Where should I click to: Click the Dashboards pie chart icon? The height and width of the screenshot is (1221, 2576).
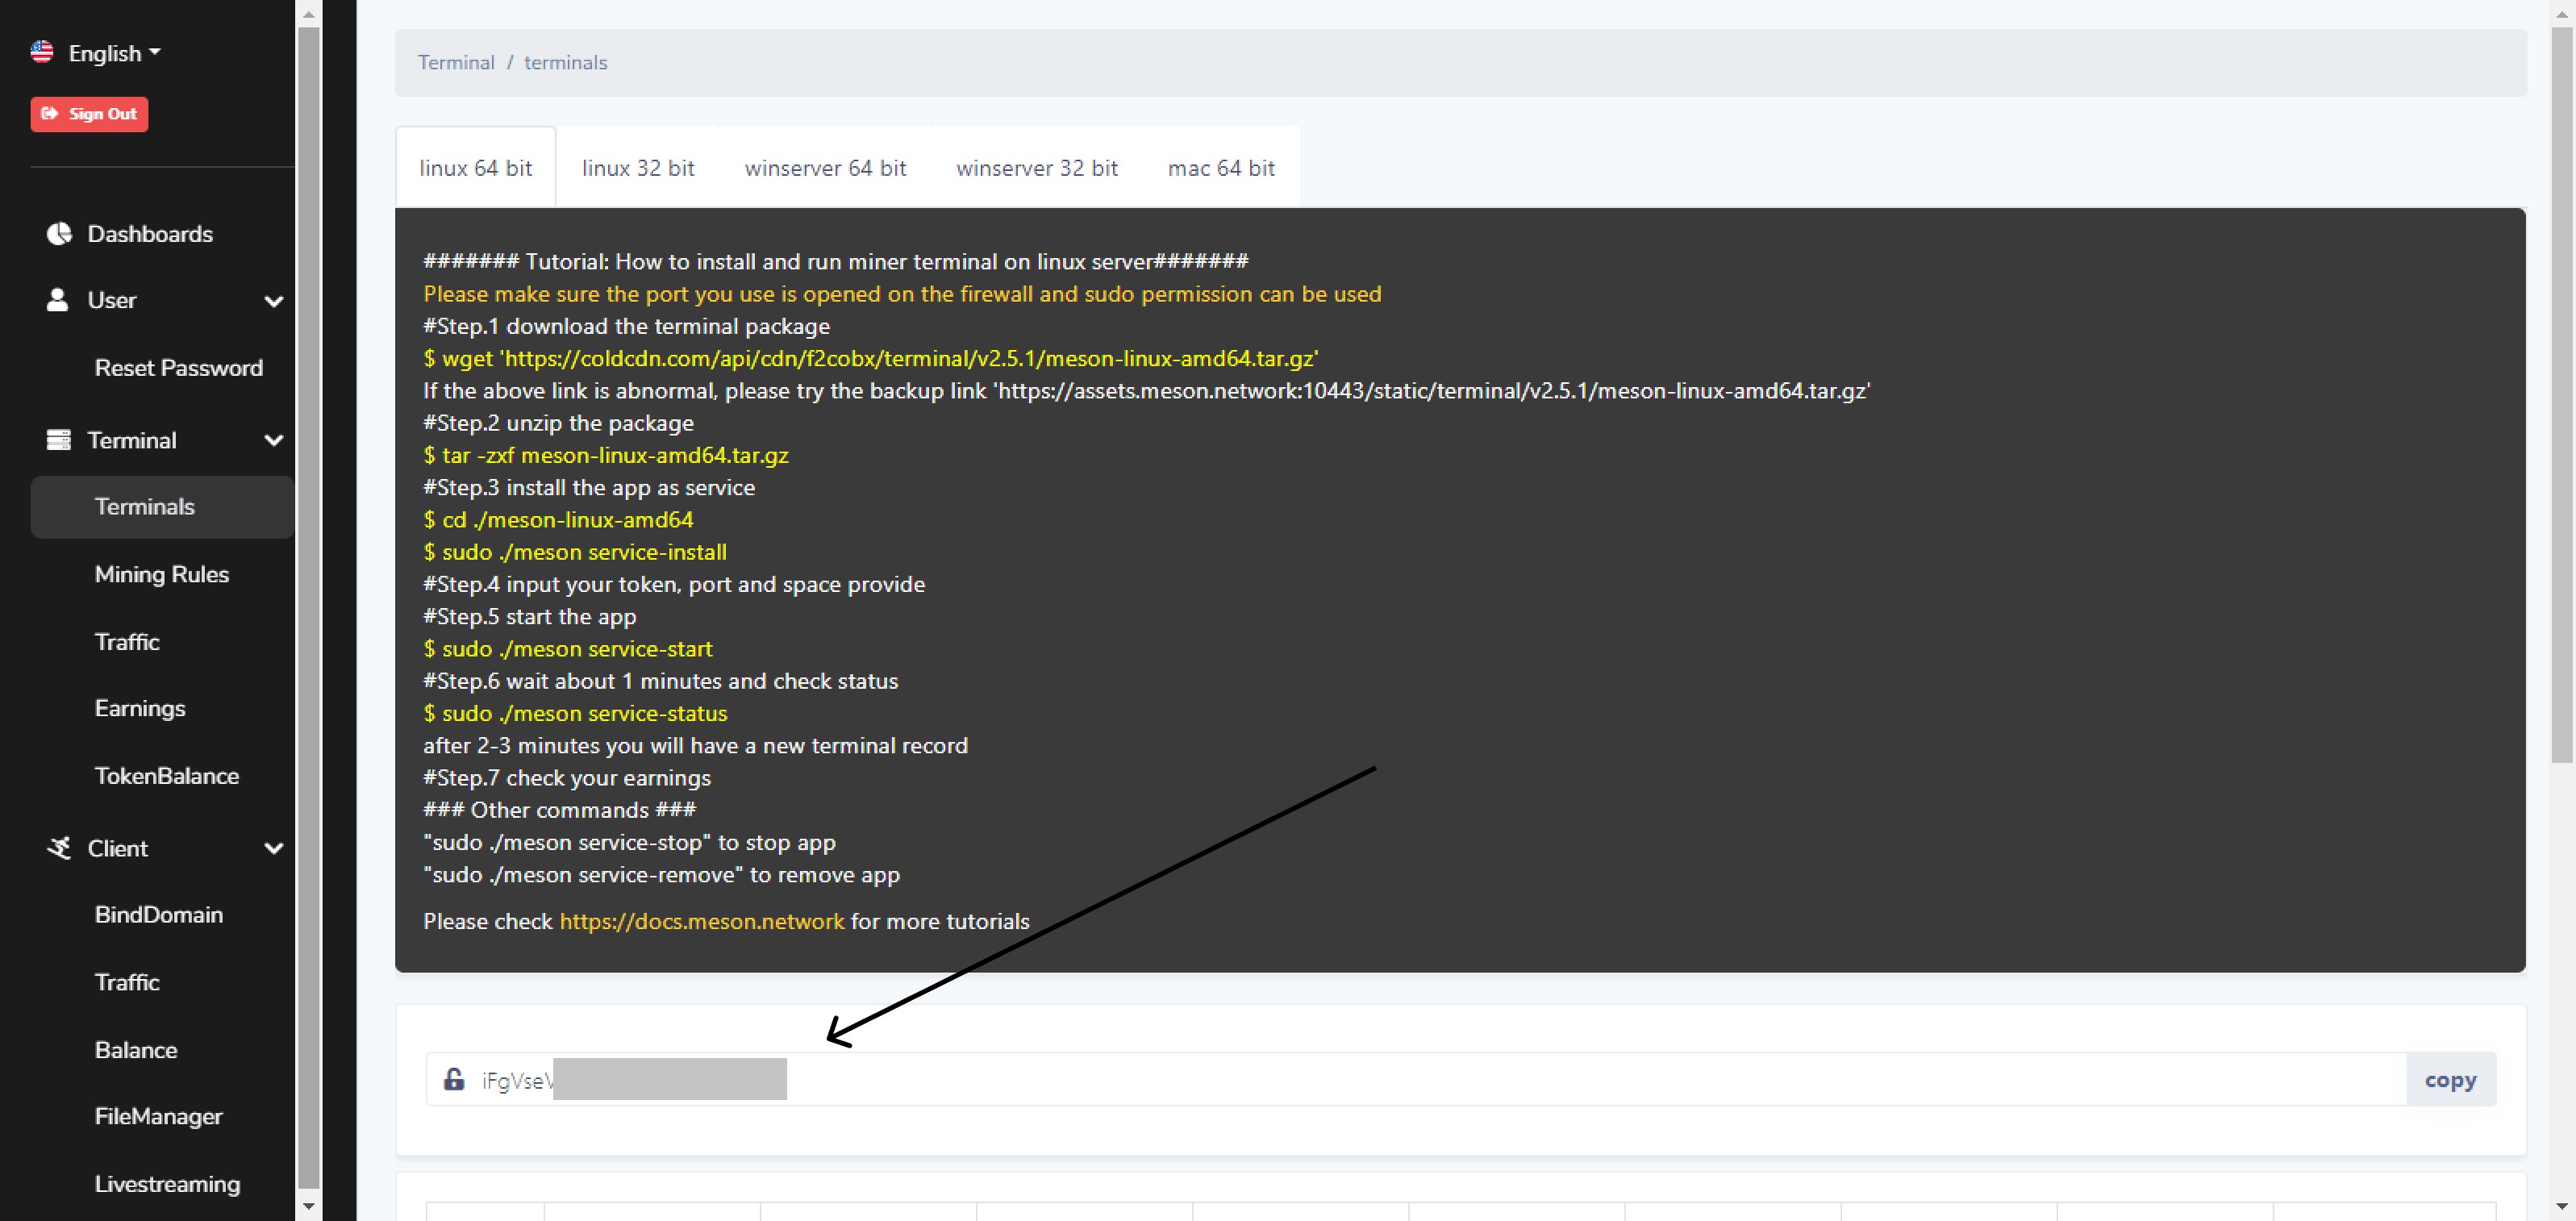(x=59, y=234)
